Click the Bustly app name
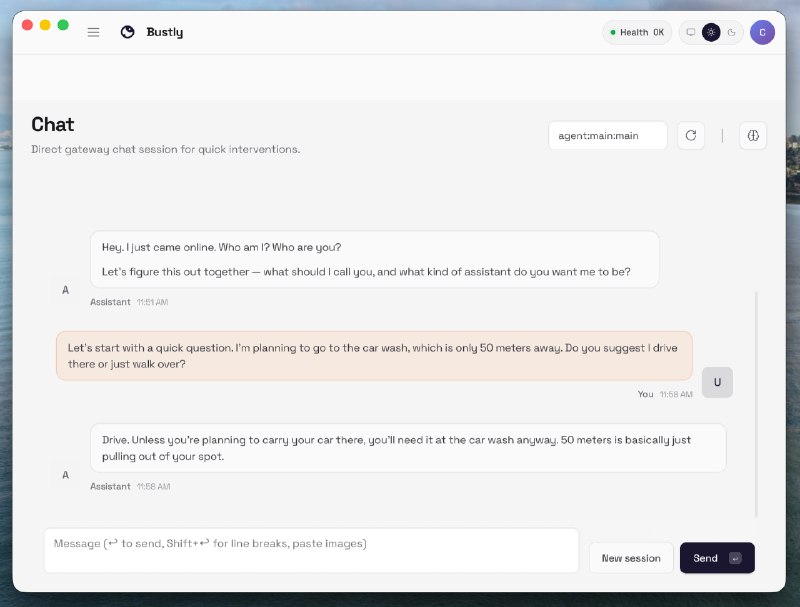 164,32
